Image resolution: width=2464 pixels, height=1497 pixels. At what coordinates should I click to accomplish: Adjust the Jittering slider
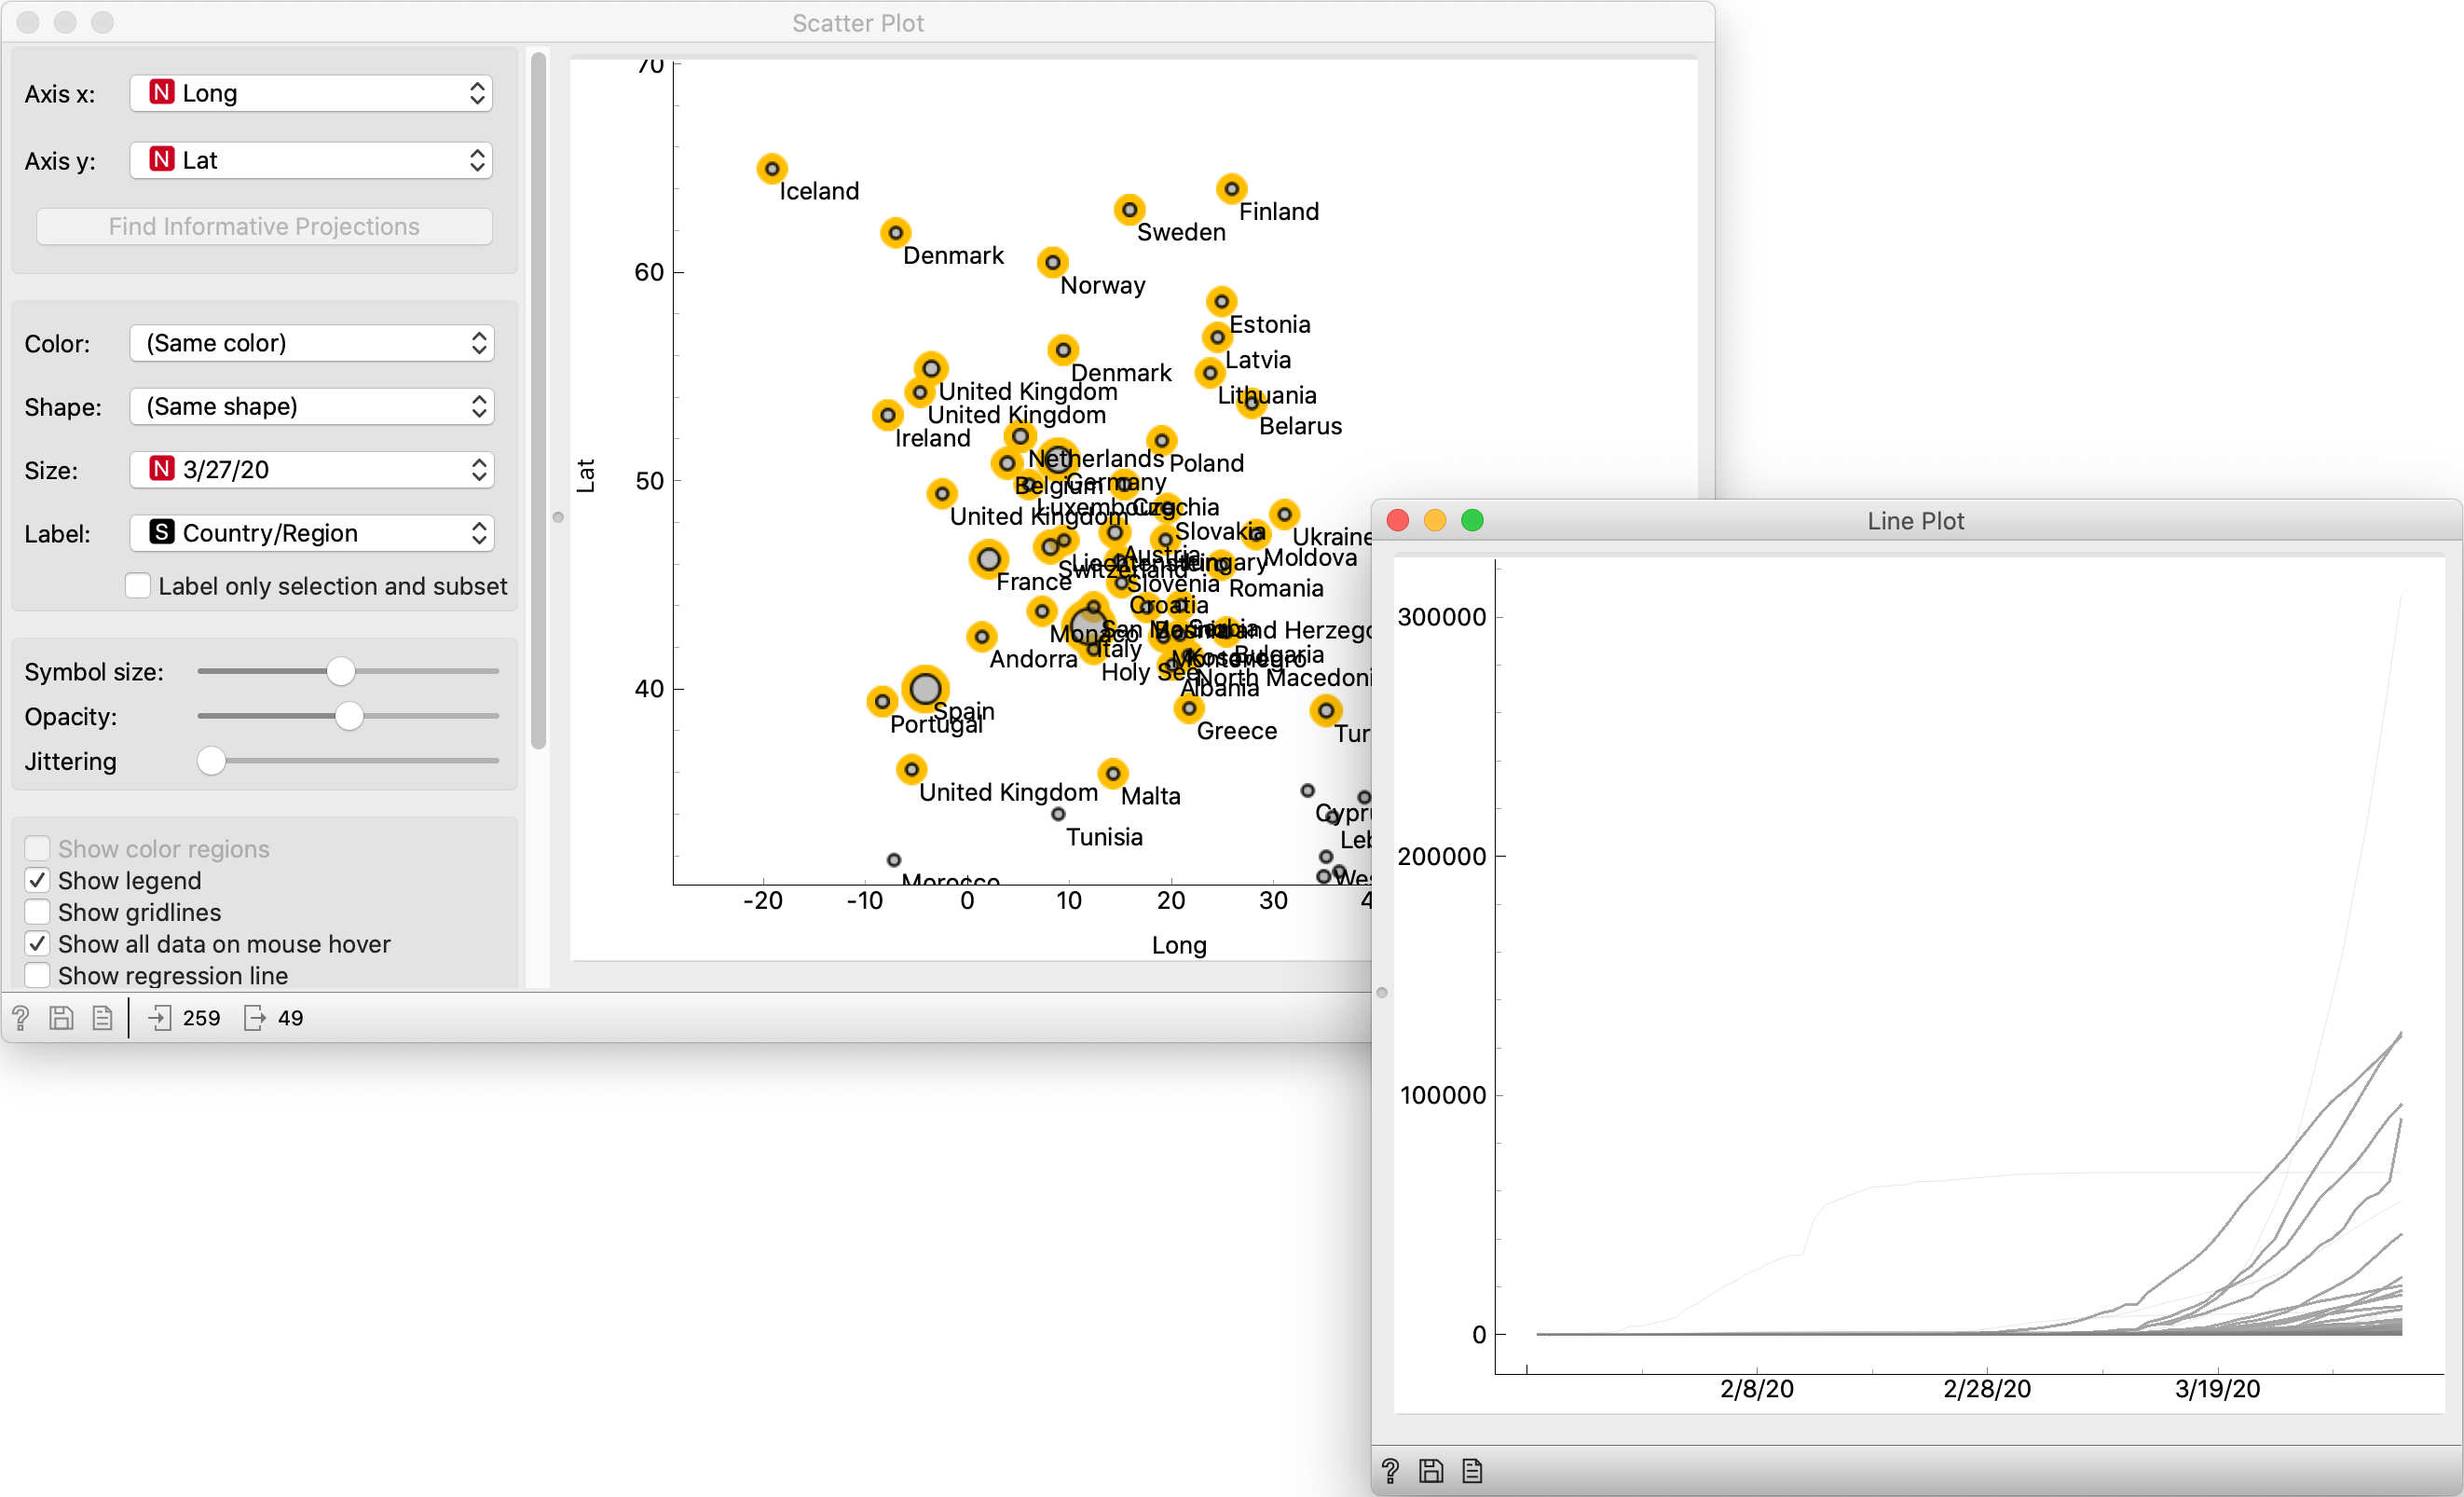pos(211,761)
